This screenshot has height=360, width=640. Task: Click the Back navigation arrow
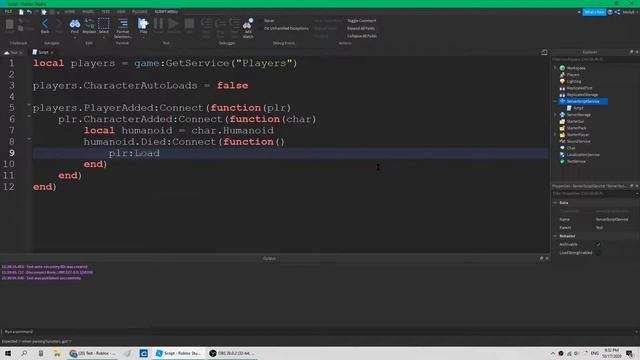click(x=45, y=25)
